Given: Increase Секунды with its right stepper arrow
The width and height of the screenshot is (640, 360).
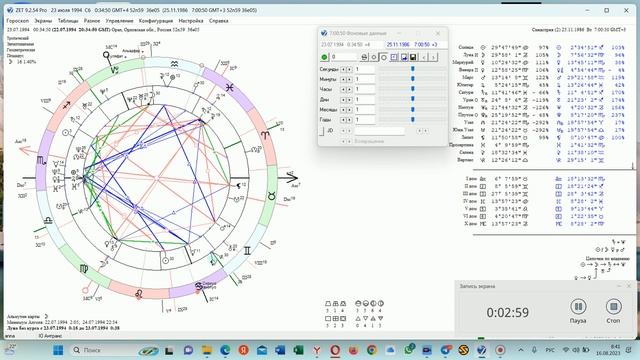Looking at the screenshot, I should pyautogui.click(x=349, y=69).
